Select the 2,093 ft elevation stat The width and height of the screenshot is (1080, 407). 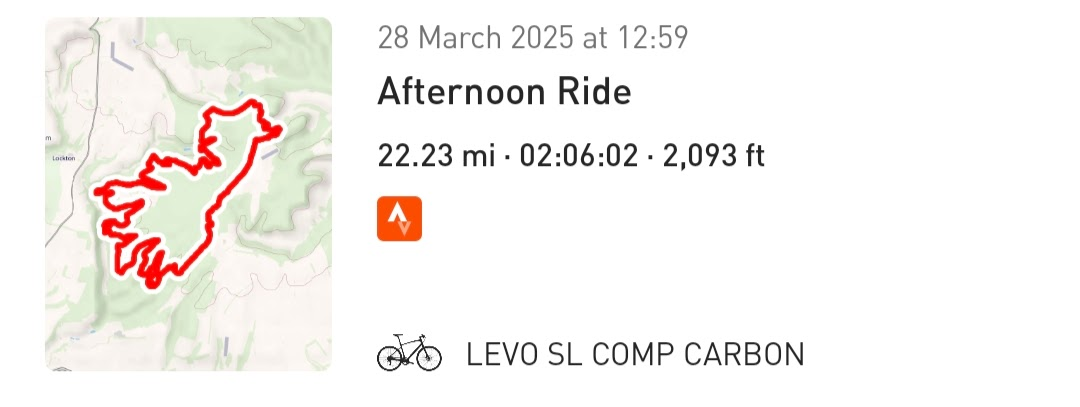click(714, 156)
